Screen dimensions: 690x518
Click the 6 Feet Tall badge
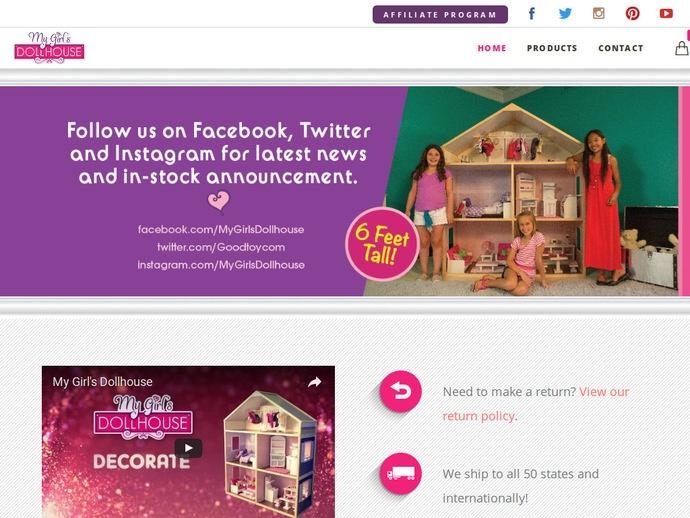pos(382,244)
